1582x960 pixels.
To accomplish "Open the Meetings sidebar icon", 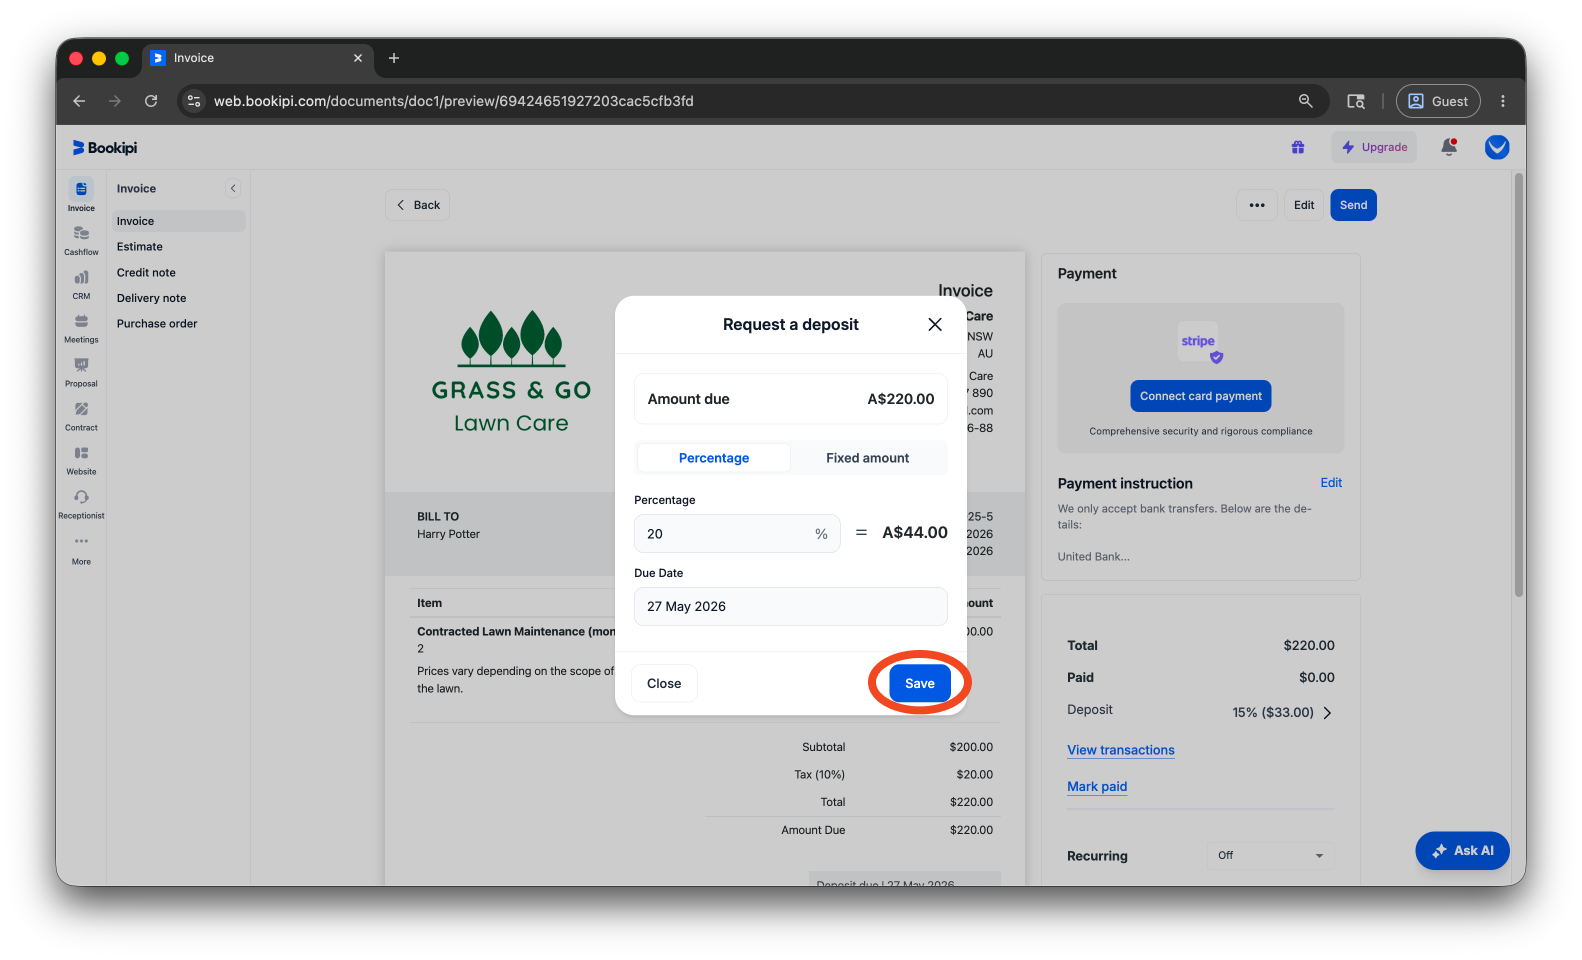I will tap(81, 328).
